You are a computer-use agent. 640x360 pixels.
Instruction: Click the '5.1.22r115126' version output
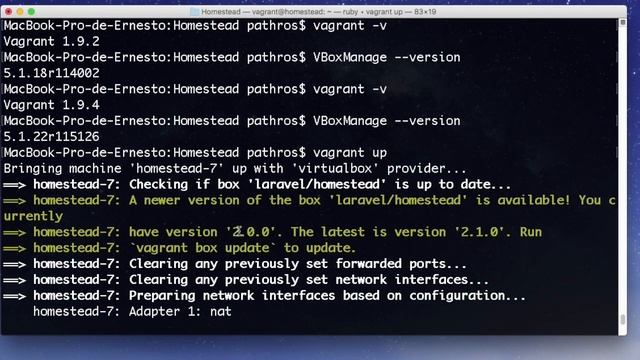click(51, 137)
